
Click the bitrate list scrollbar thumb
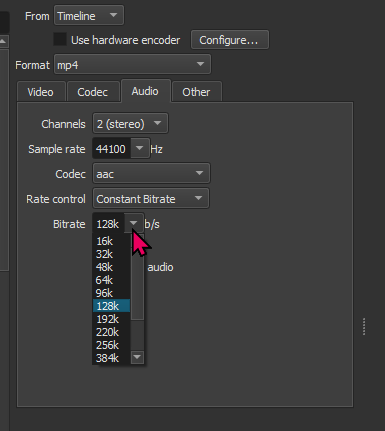click(x=137, y=283)
